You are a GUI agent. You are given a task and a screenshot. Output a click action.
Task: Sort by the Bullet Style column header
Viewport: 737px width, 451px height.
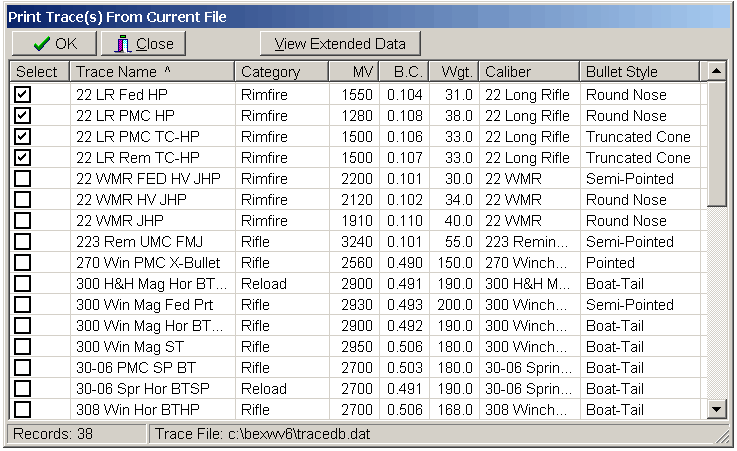click(640, 71)
